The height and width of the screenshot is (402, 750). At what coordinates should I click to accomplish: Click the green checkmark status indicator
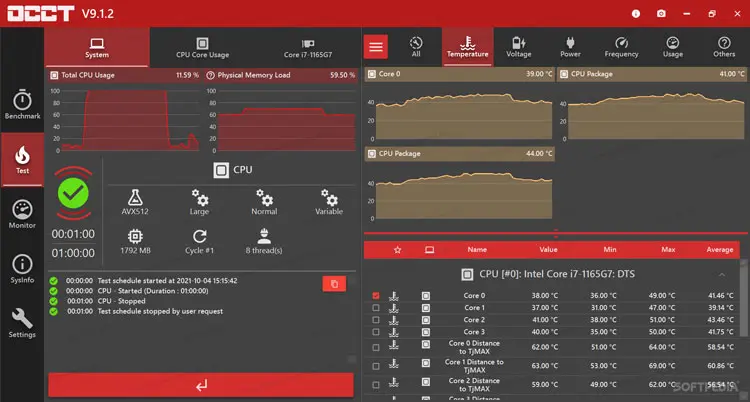73,193
